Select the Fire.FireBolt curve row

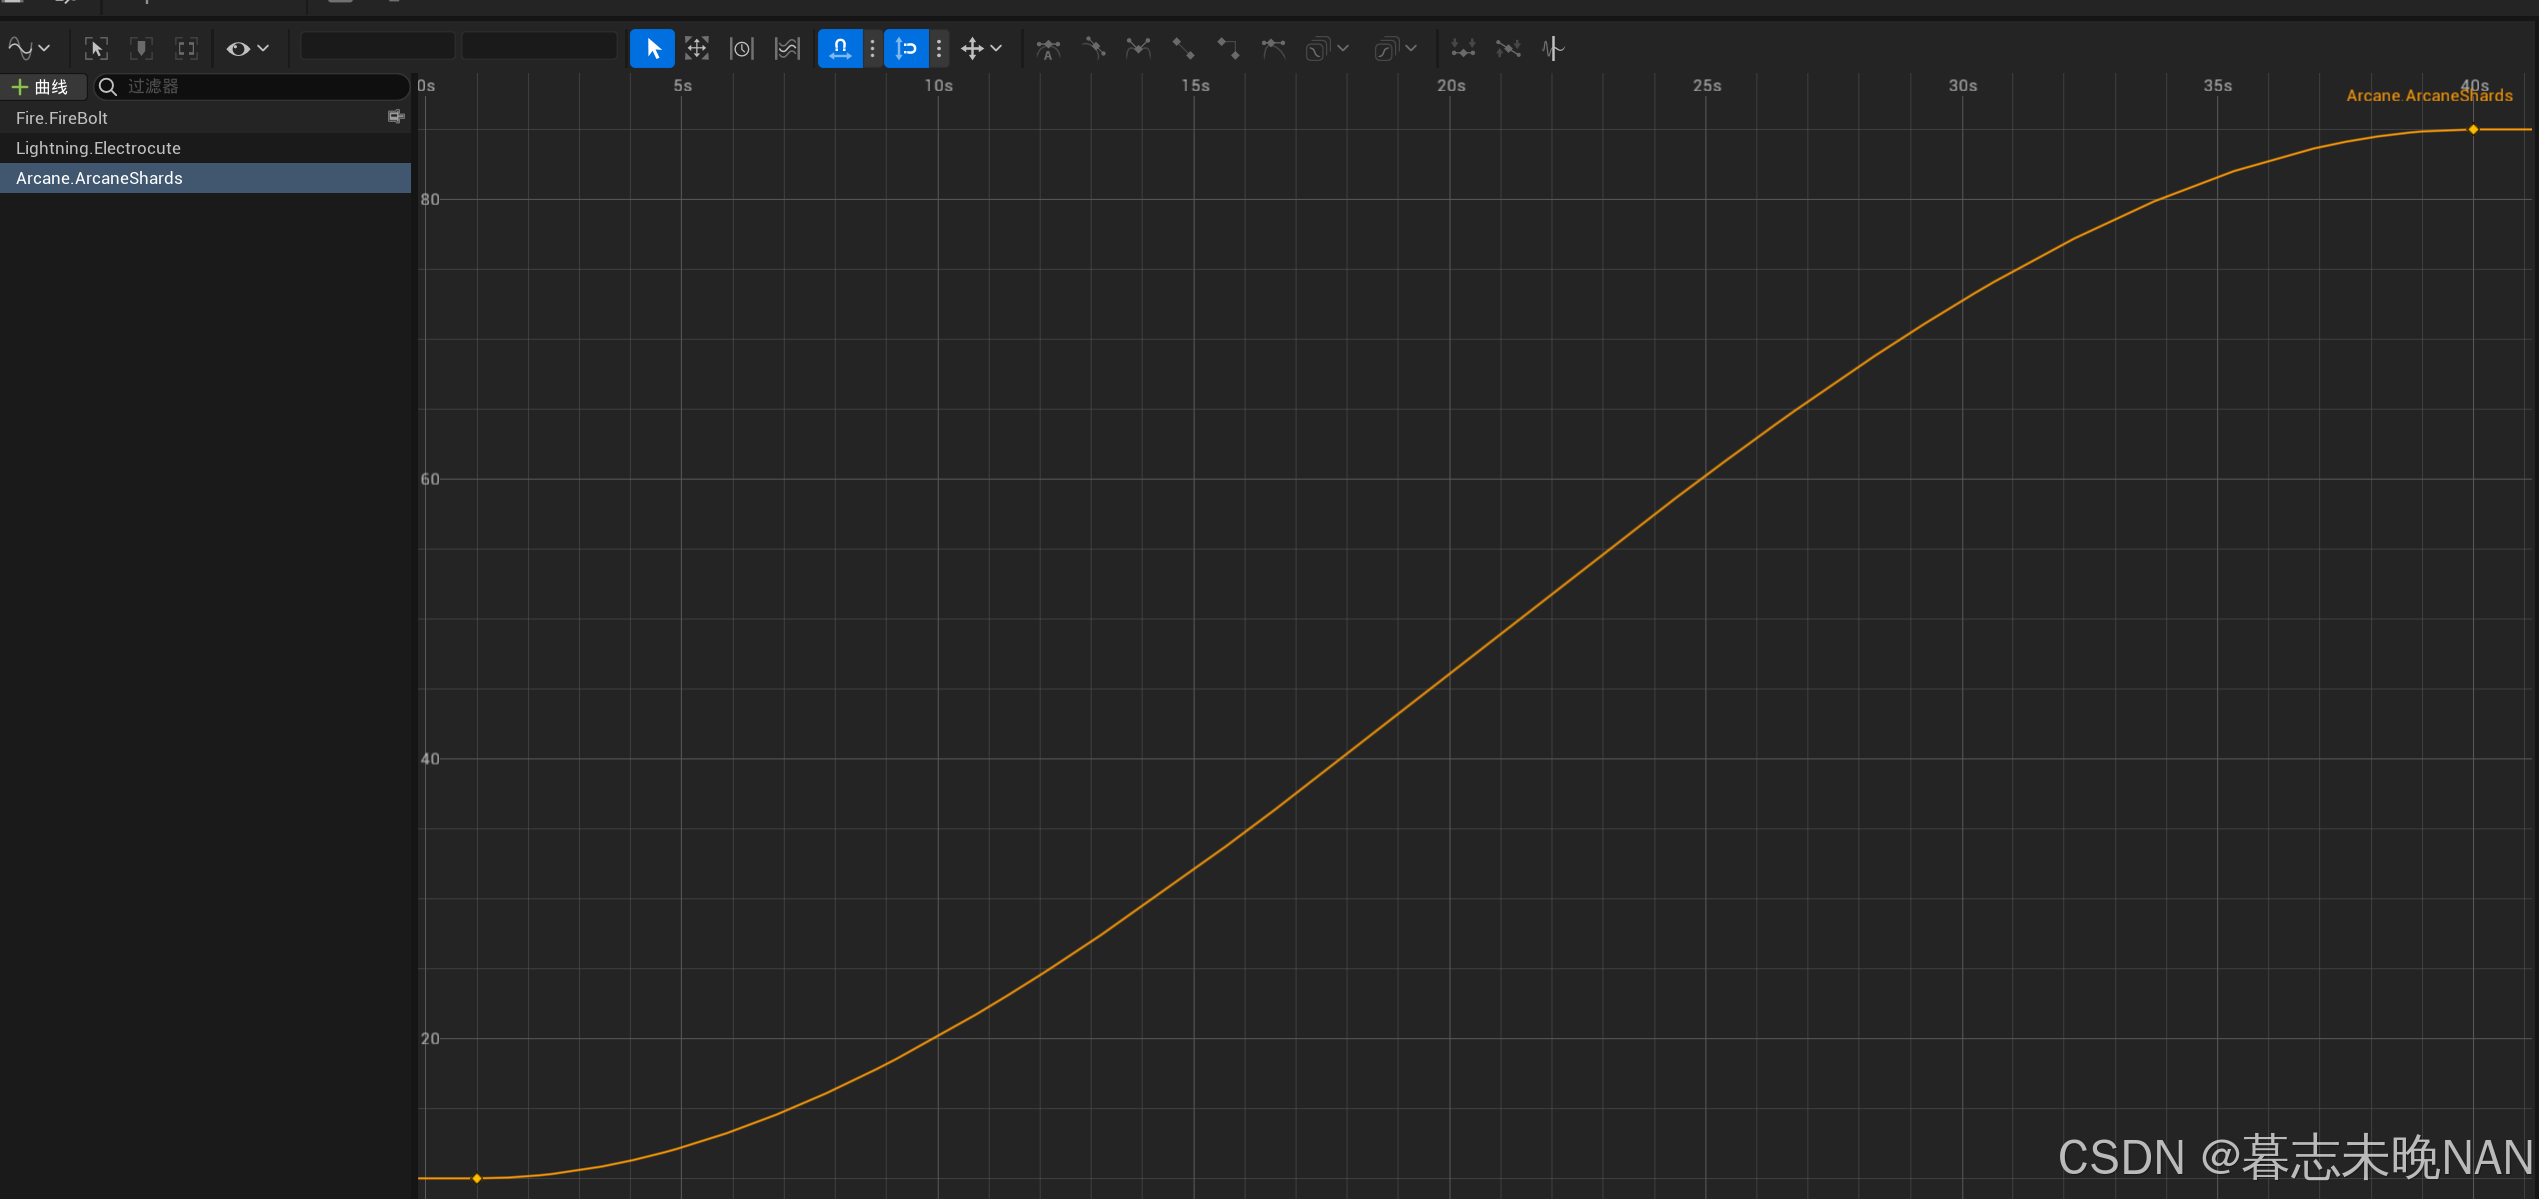(205, 118)
